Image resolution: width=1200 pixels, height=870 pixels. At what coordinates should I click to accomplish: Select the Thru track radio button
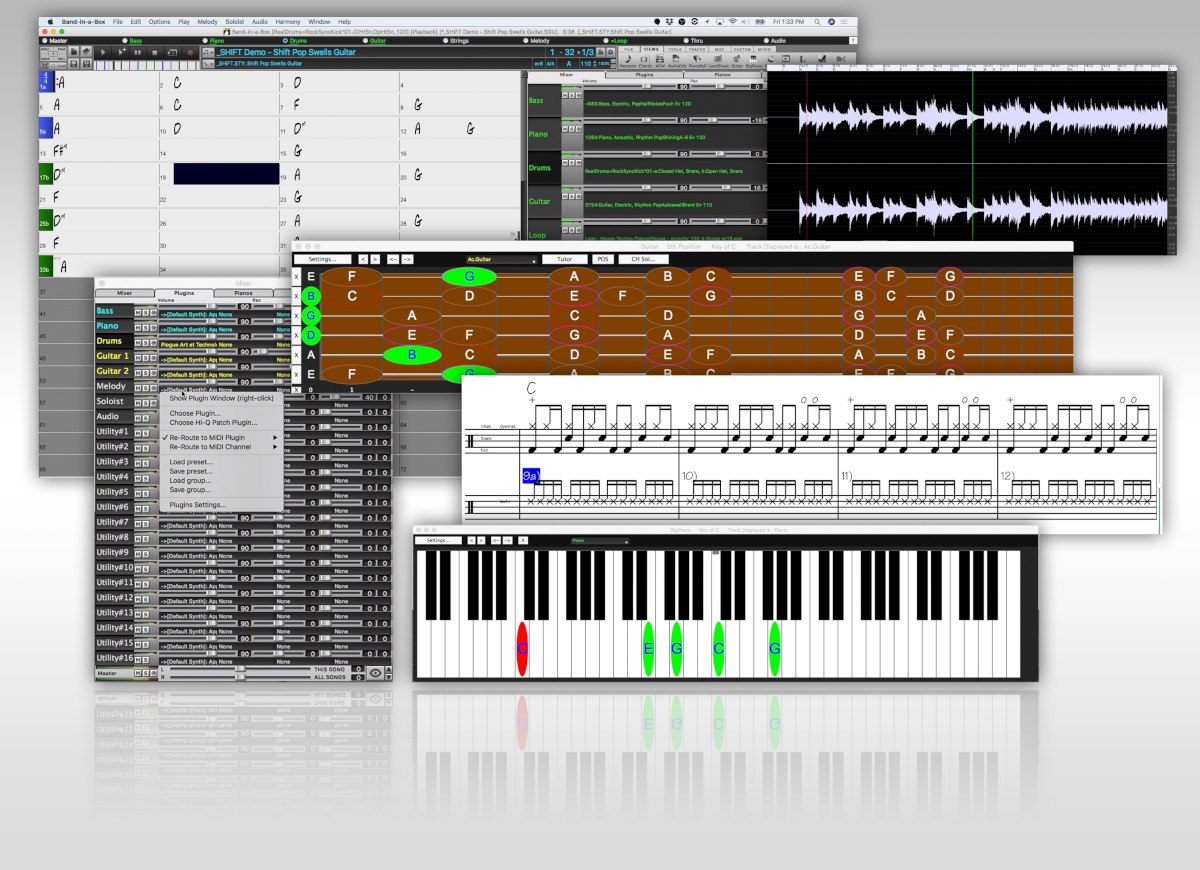coord(685,41)
